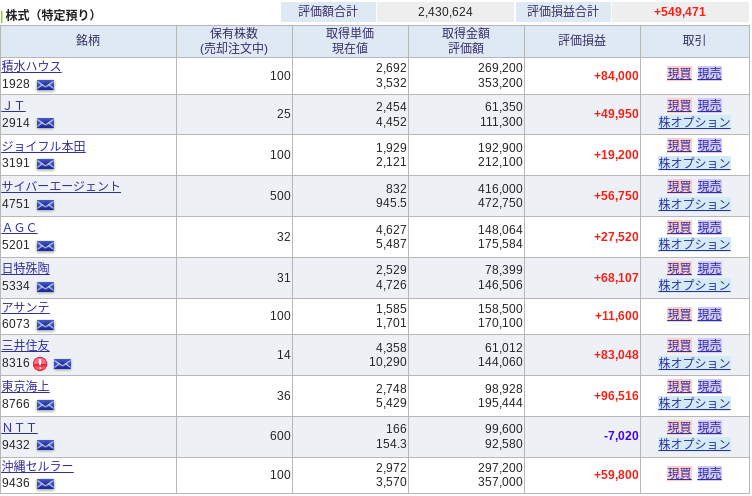Click the envelope icon for 東京海上 8766
The height and width of the screenshot is (496, 752).
46,405
